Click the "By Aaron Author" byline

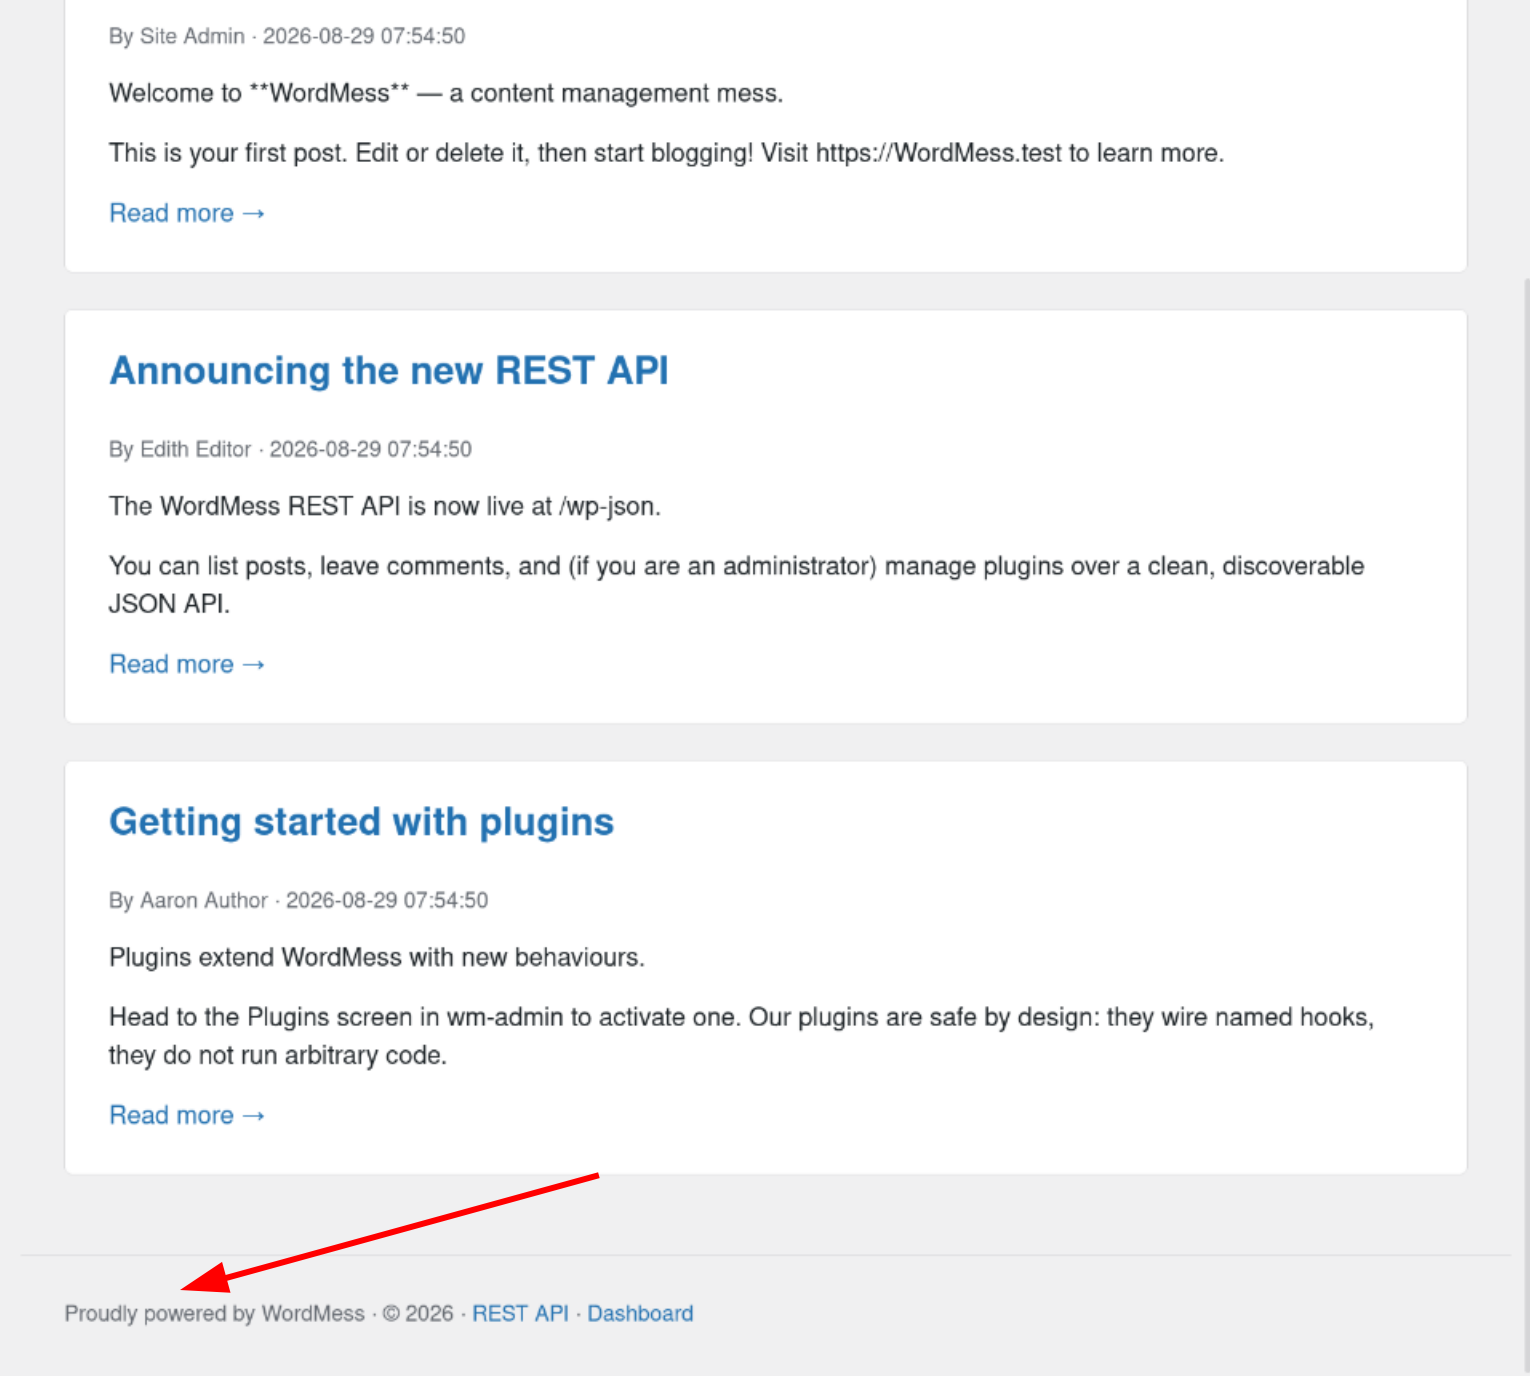pos(188,900)
